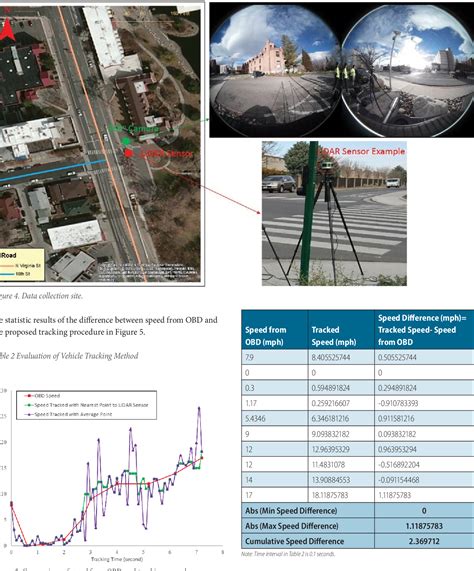Image resolution: width=474 pixels, height=571 pixels.
Task: Click 'Speed Tracked with Nearest Point' legend entry
Action: pos(86,405)
